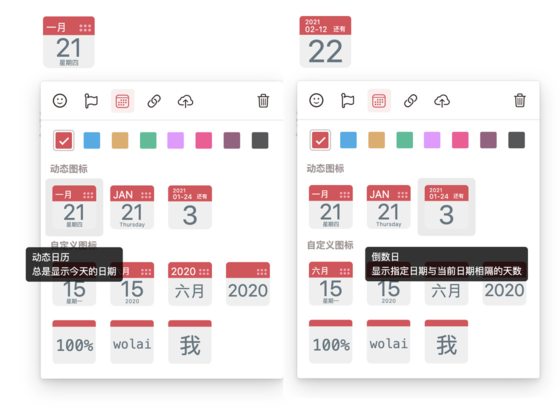Click the cloud upload icon in right panel
Screen dimensions: 560x410
(442, 101)
